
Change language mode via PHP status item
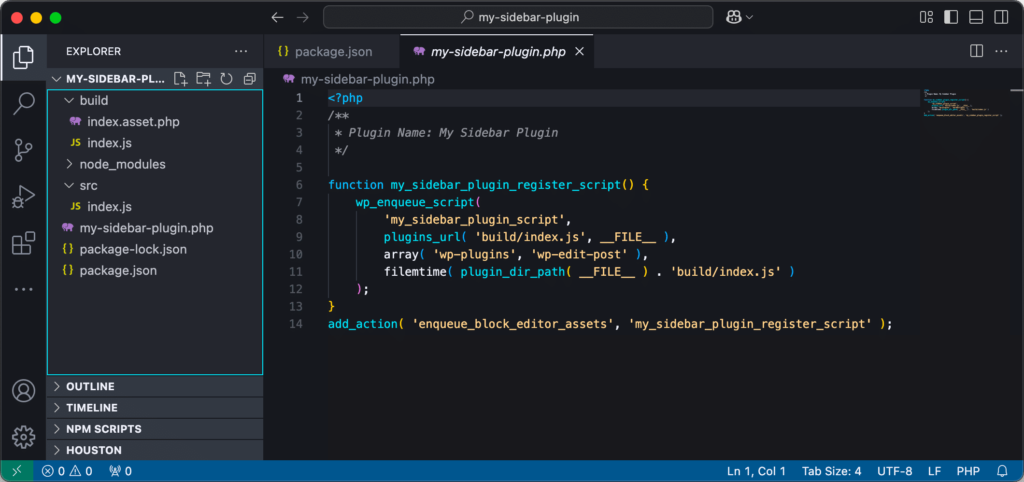967,471
